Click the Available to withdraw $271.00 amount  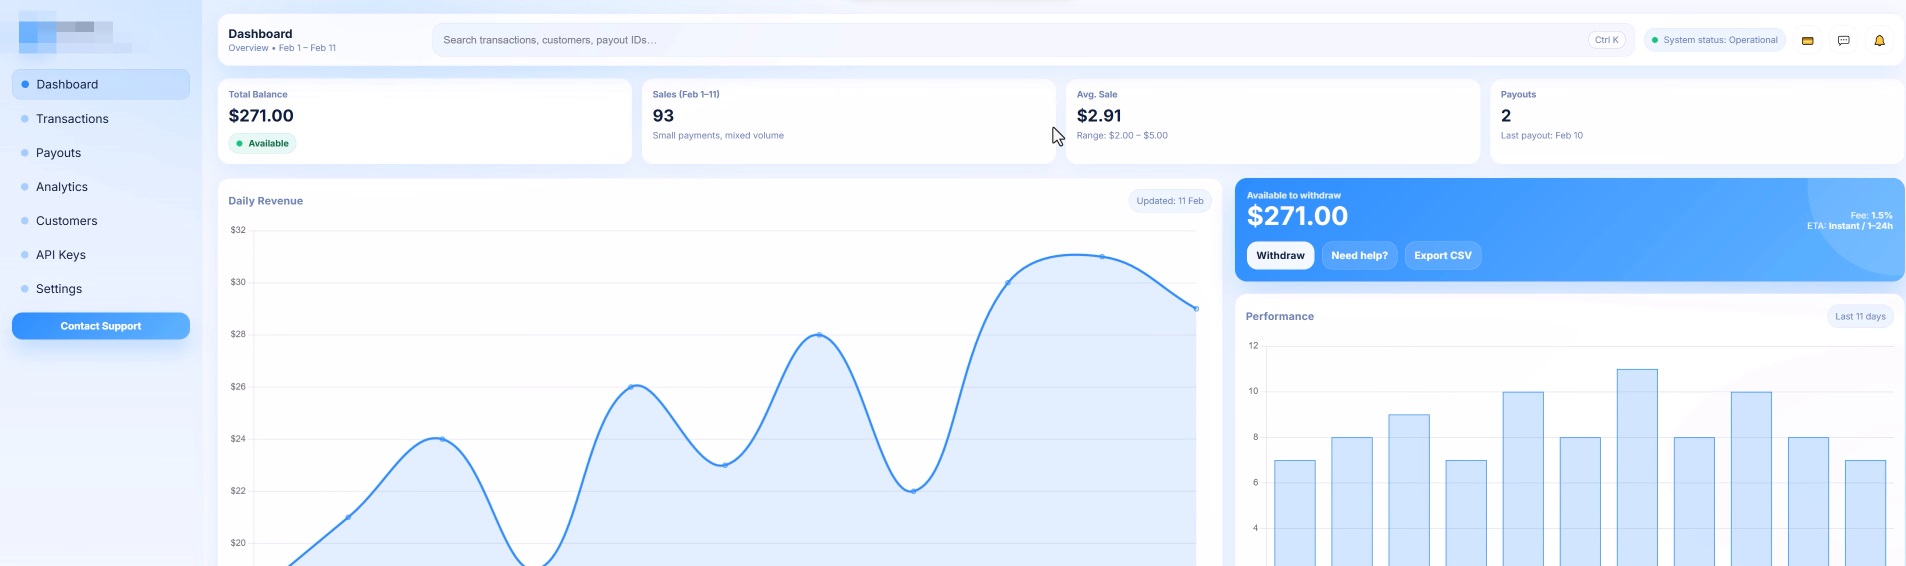point(1297,216)
